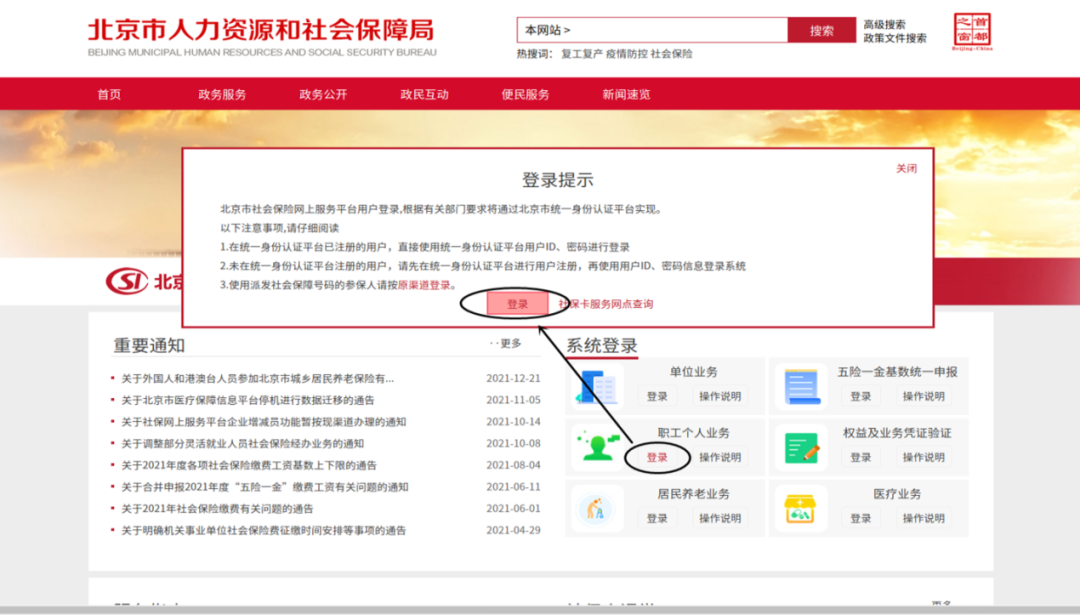Click the 单位业务 building icon

point(596,386)
